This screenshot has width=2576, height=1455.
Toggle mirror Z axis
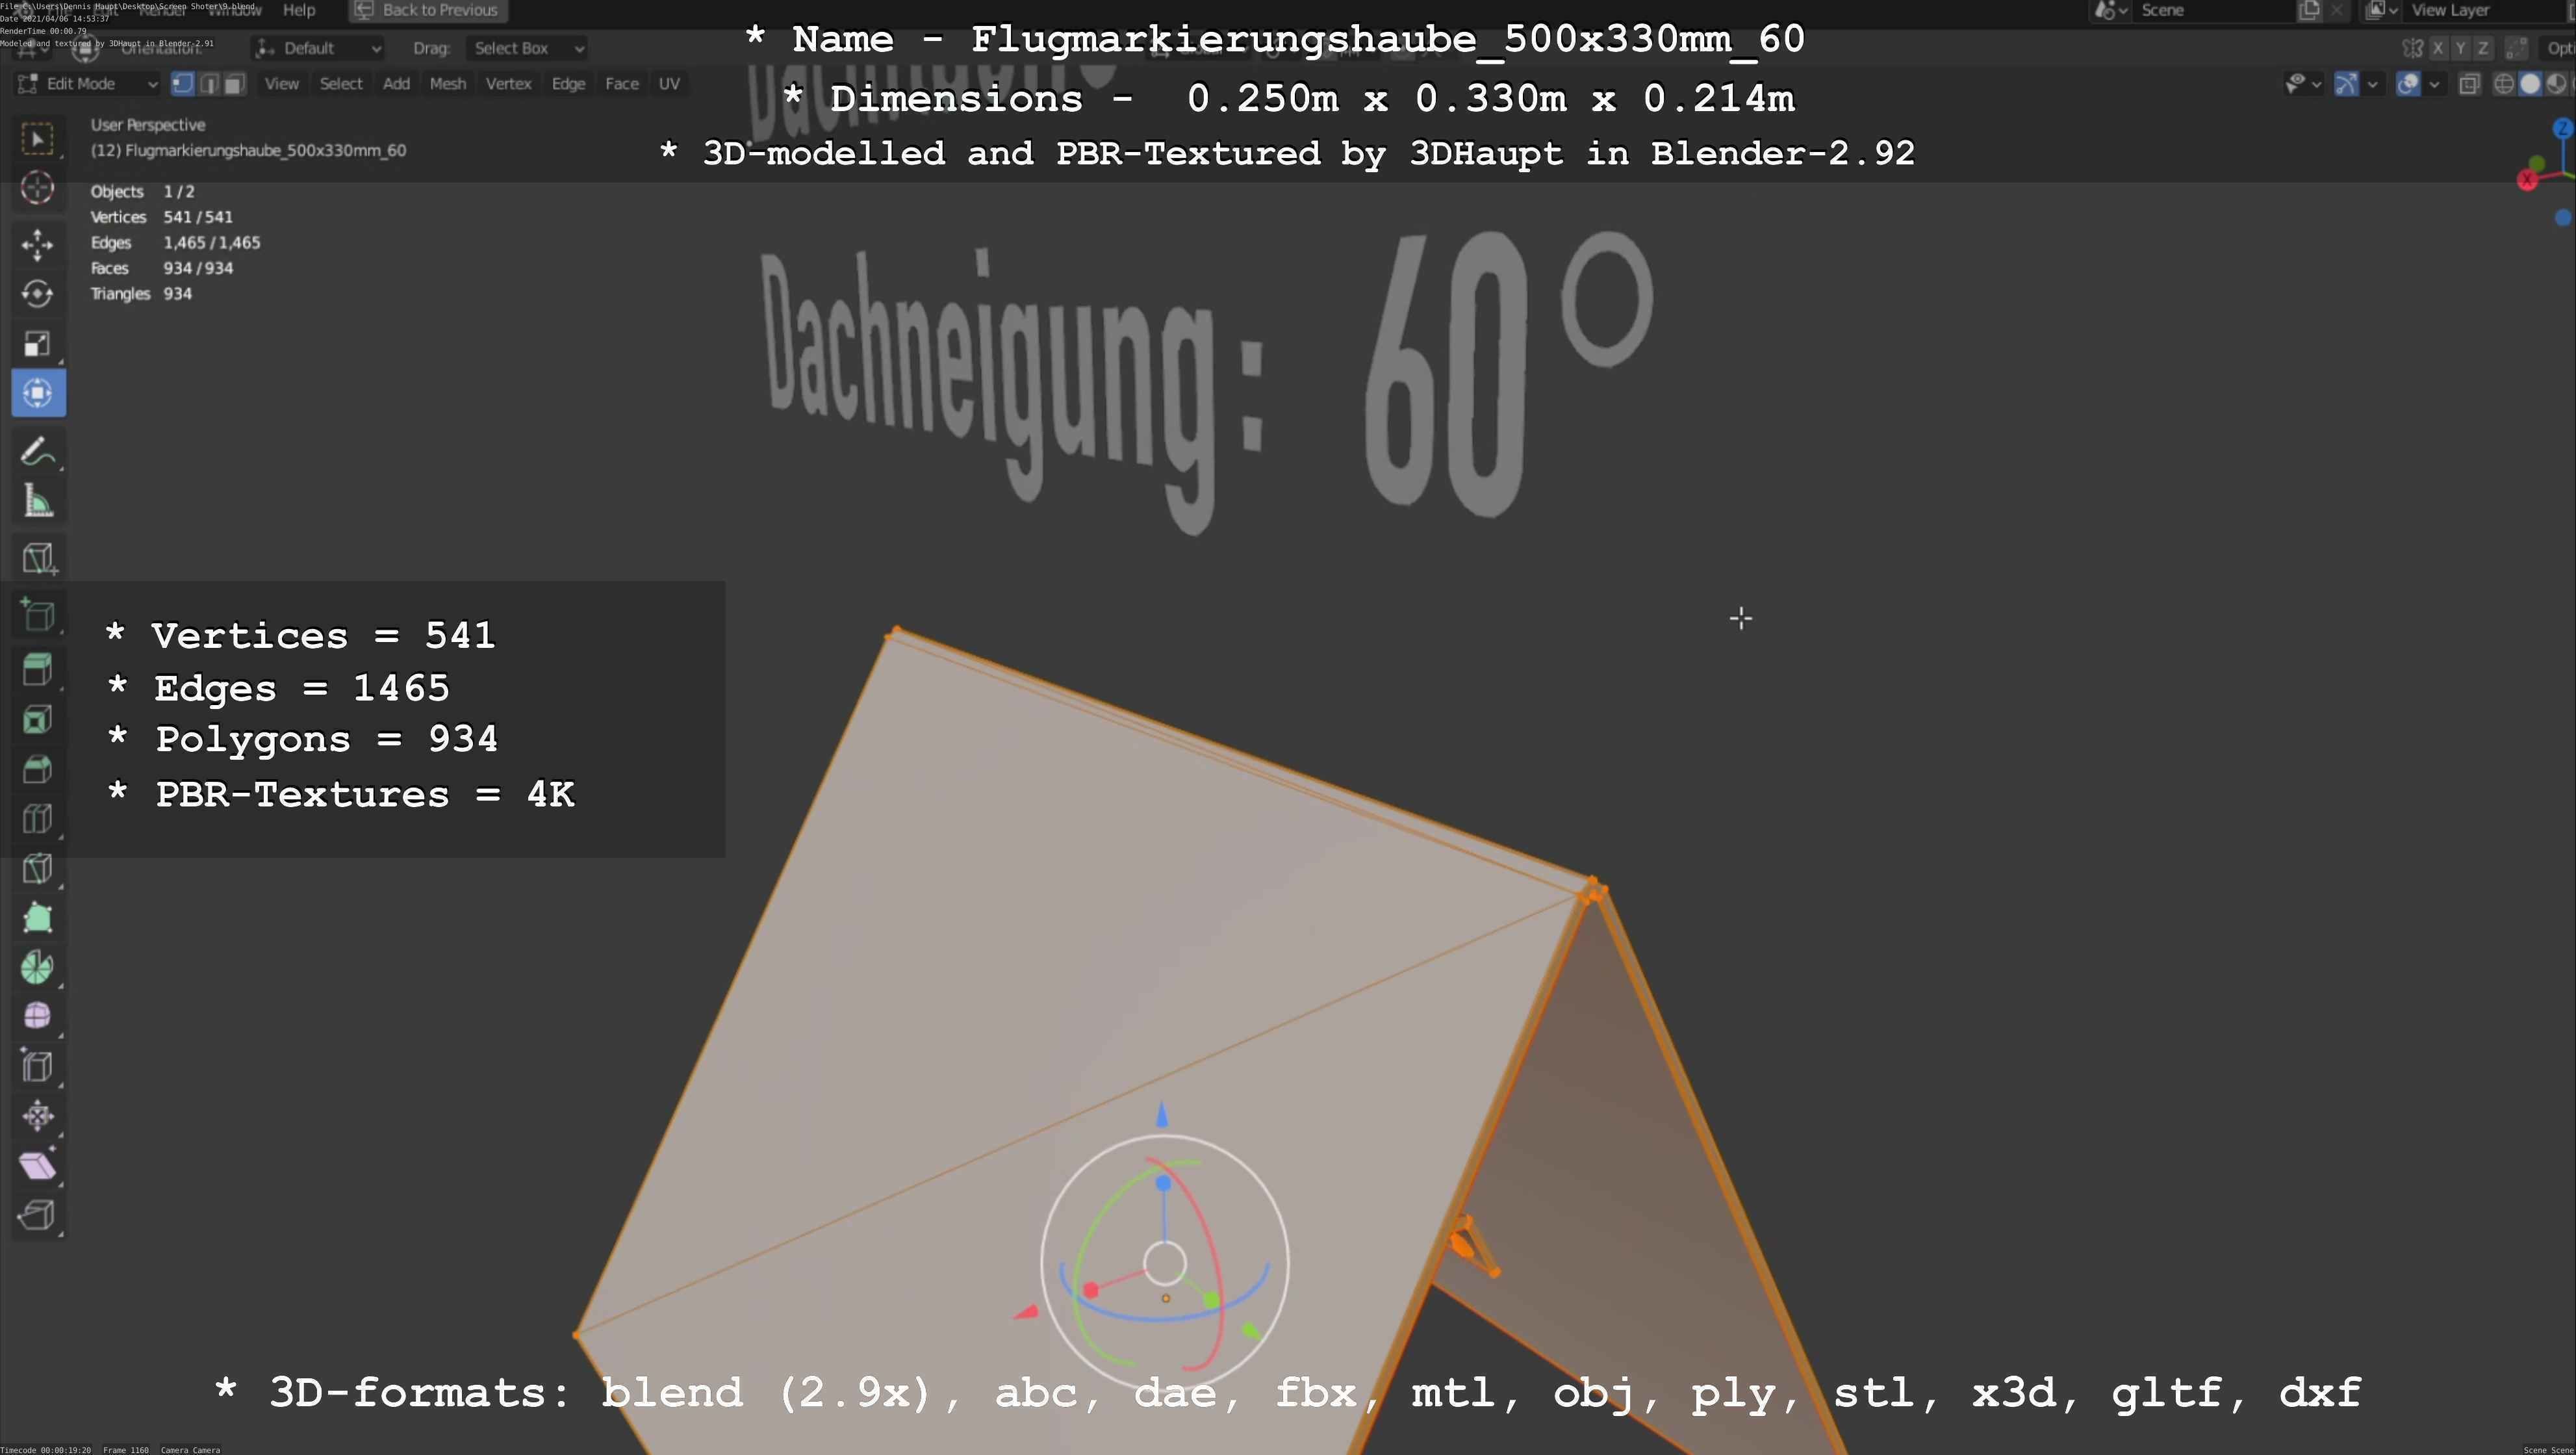pyautogui.click(x=2482, y=48)
